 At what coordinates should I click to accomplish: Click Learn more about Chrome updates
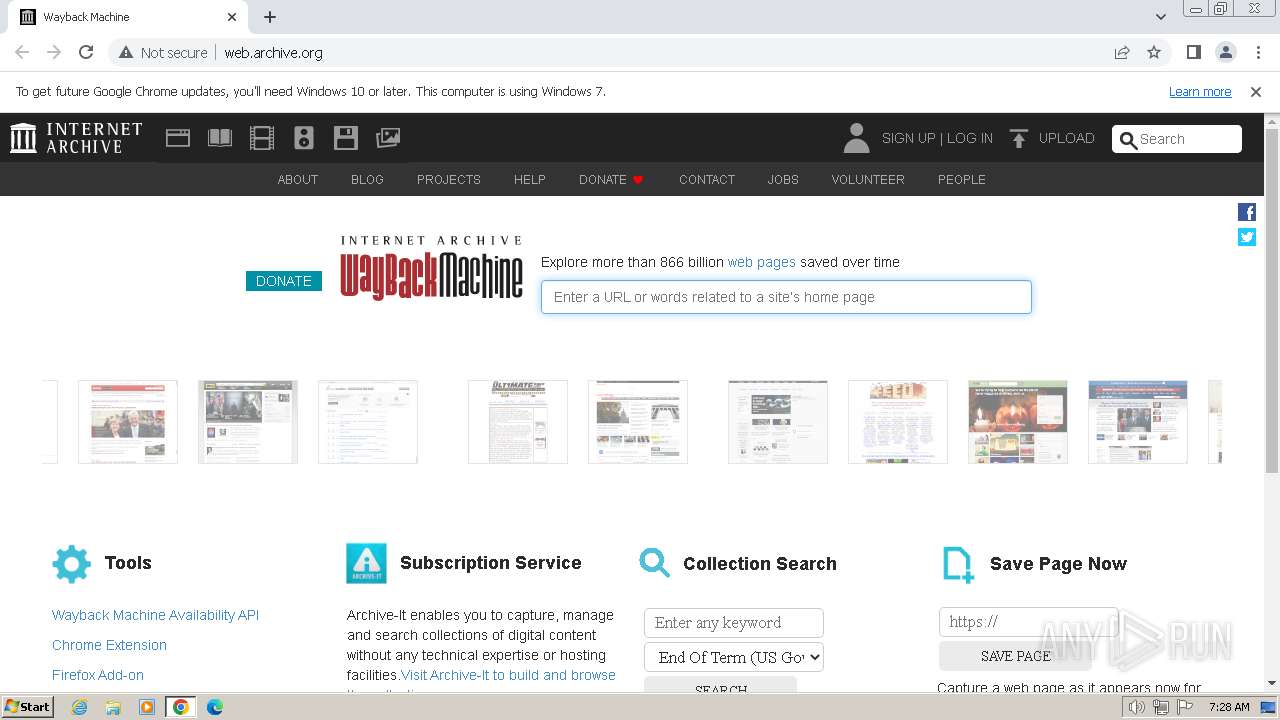pos(1200,91)
